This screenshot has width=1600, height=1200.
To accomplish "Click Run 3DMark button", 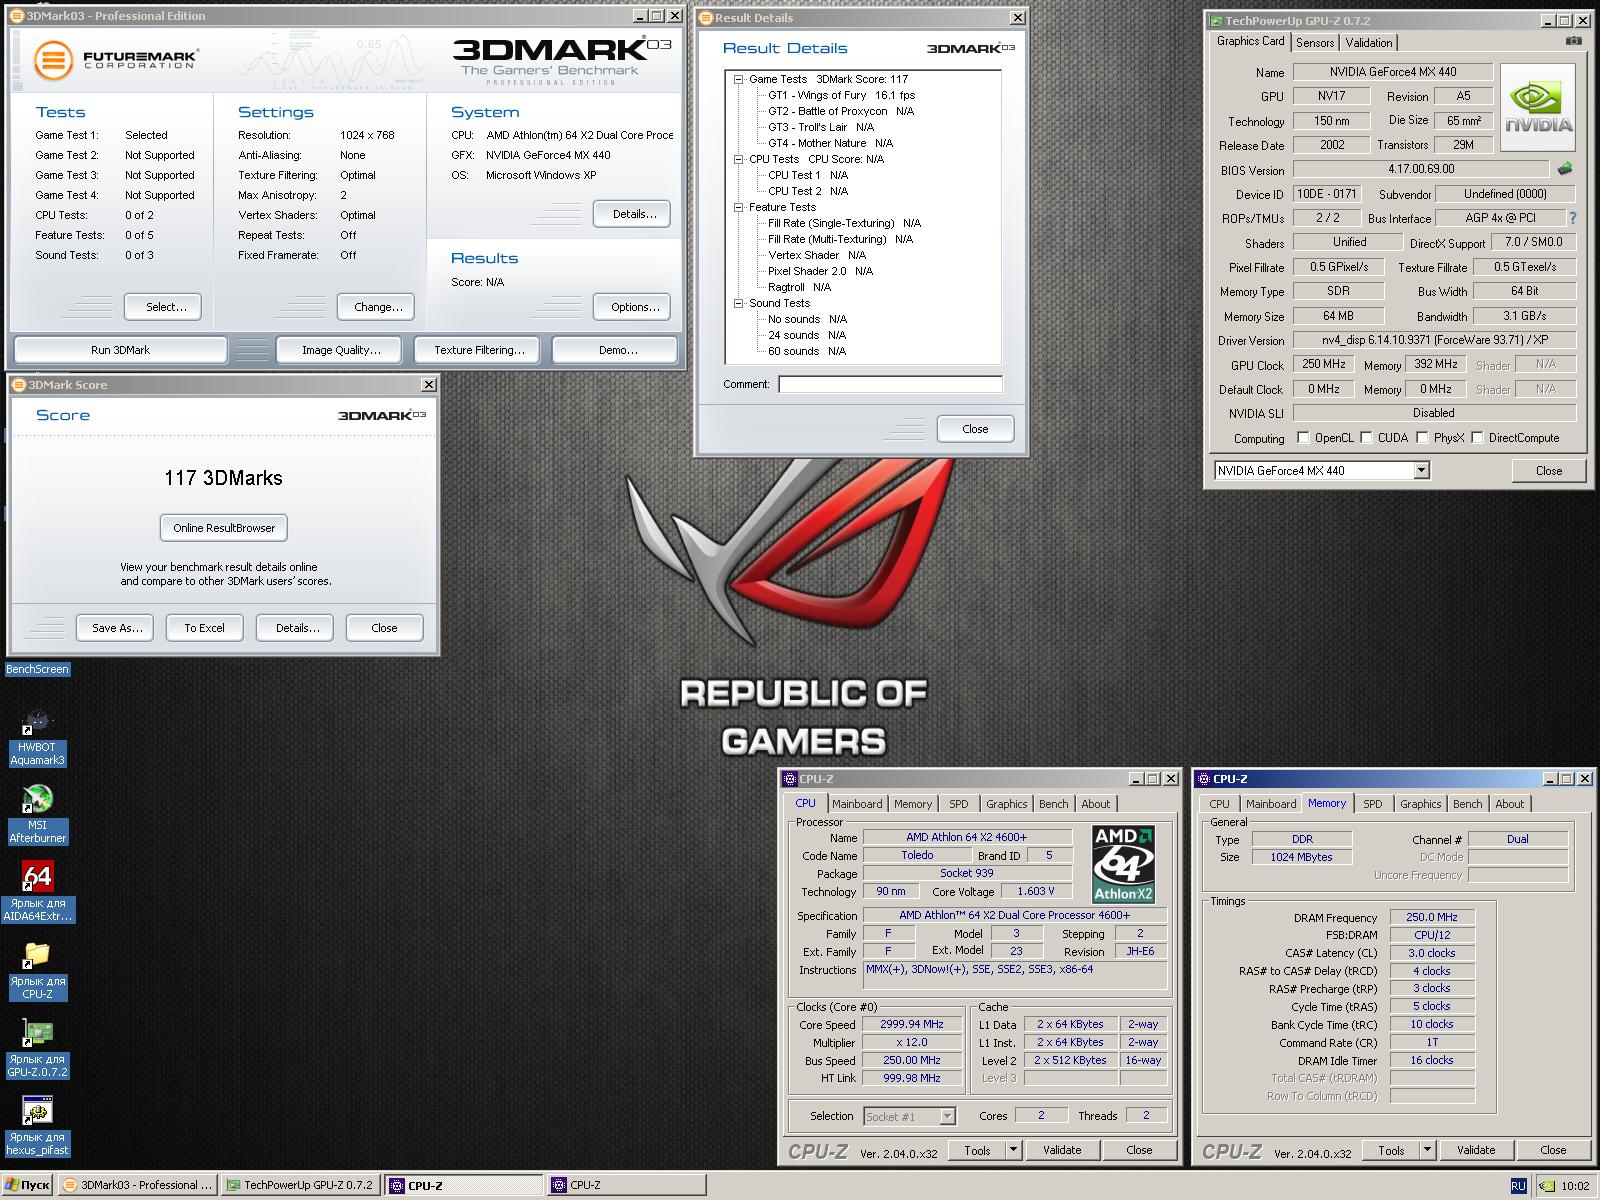I will [x=120, y=350].
